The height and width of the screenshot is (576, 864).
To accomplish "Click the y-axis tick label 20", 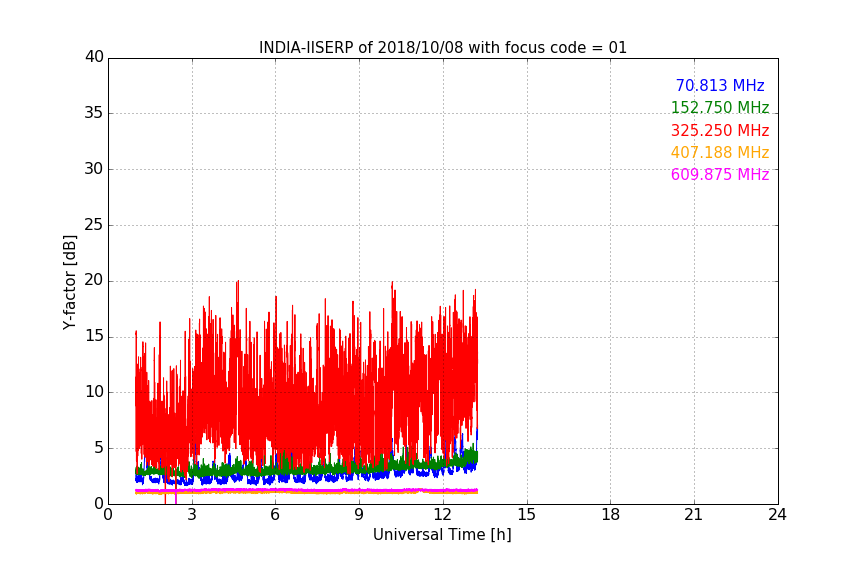I will tap(94, 280).
